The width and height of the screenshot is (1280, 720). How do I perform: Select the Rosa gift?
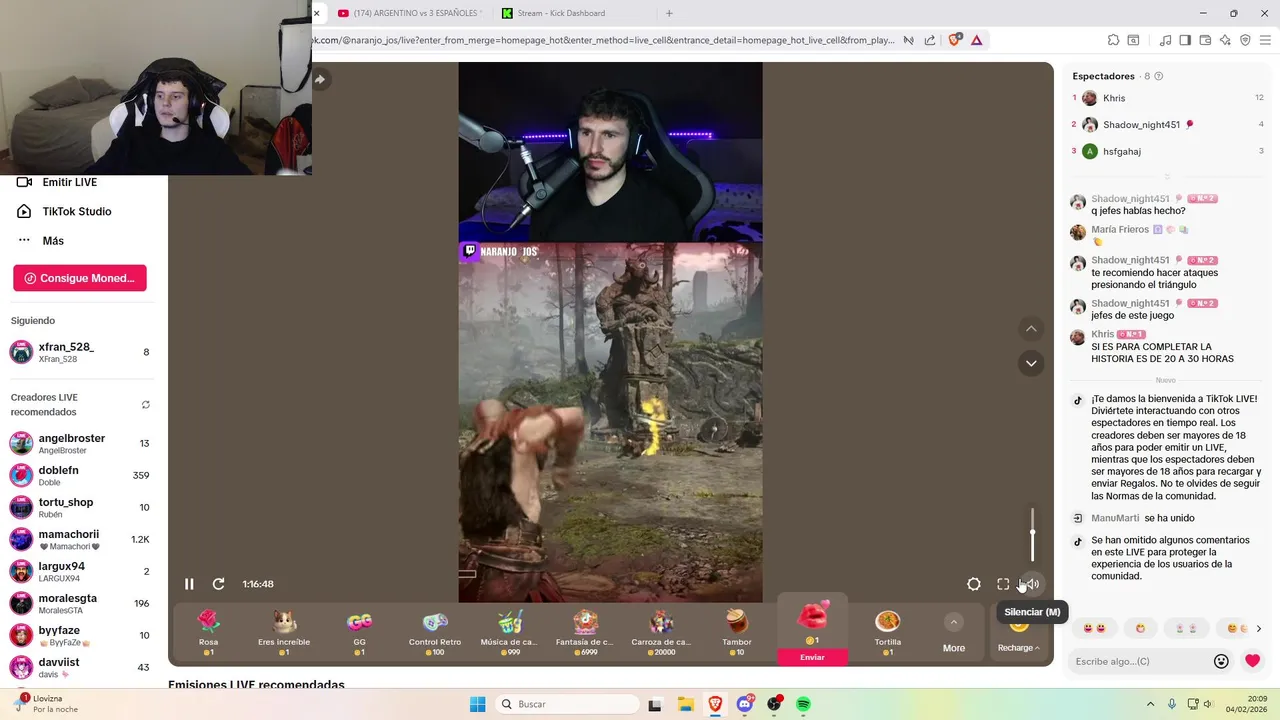[x=208, y=632]
